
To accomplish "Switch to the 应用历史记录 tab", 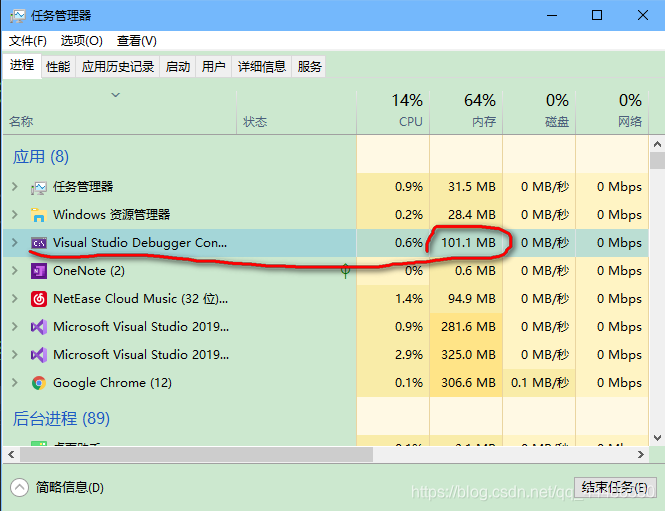I will 117,67.
